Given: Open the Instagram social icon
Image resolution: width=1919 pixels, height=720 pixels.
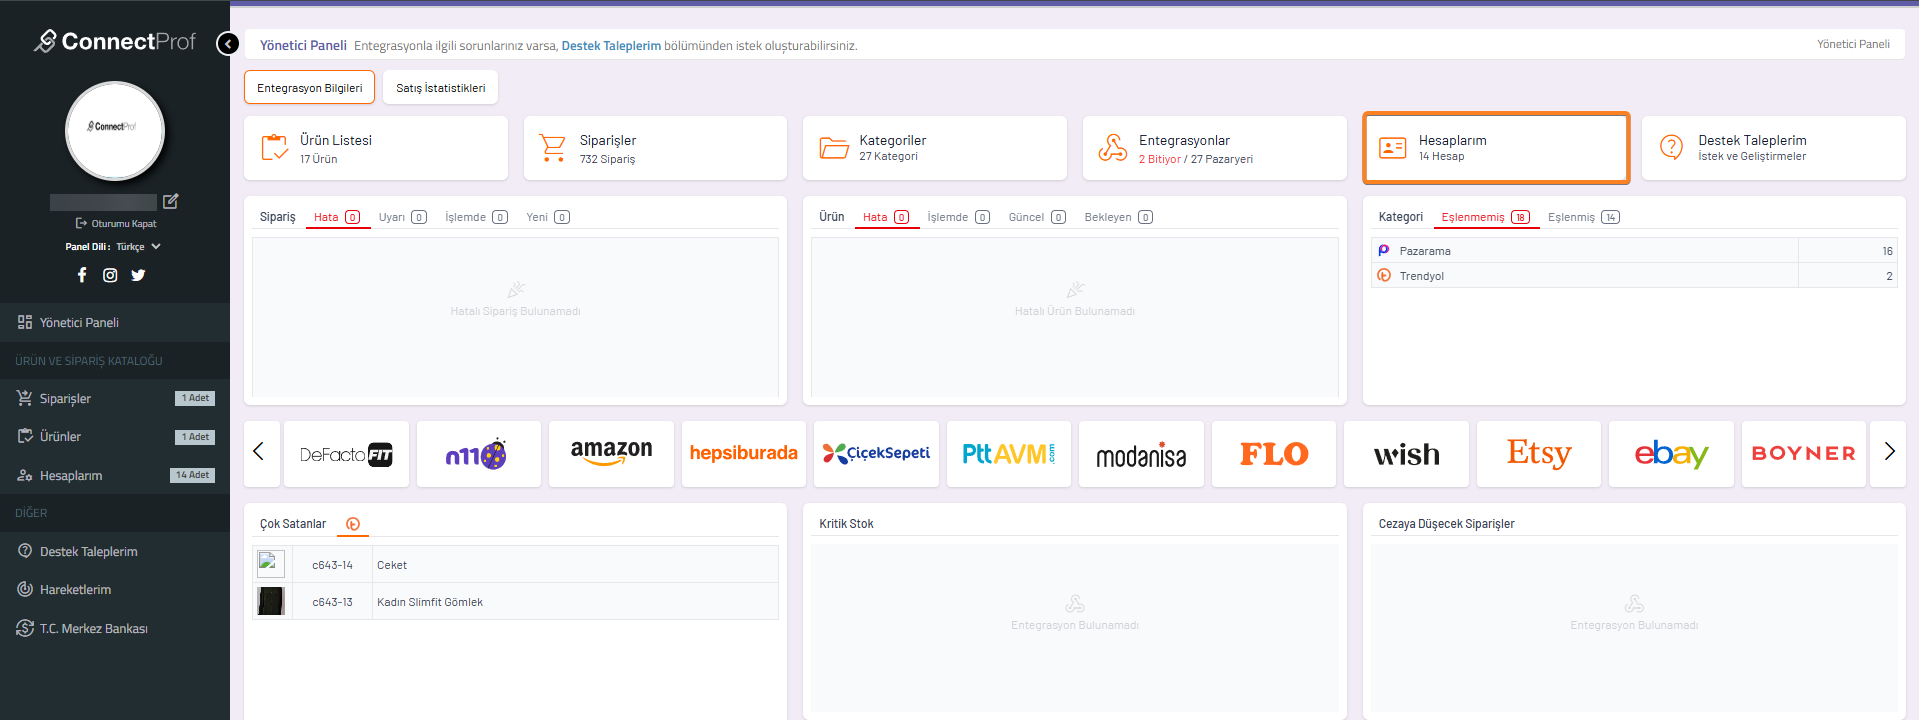Looking at the screenshot, I should tap(110, 275).
